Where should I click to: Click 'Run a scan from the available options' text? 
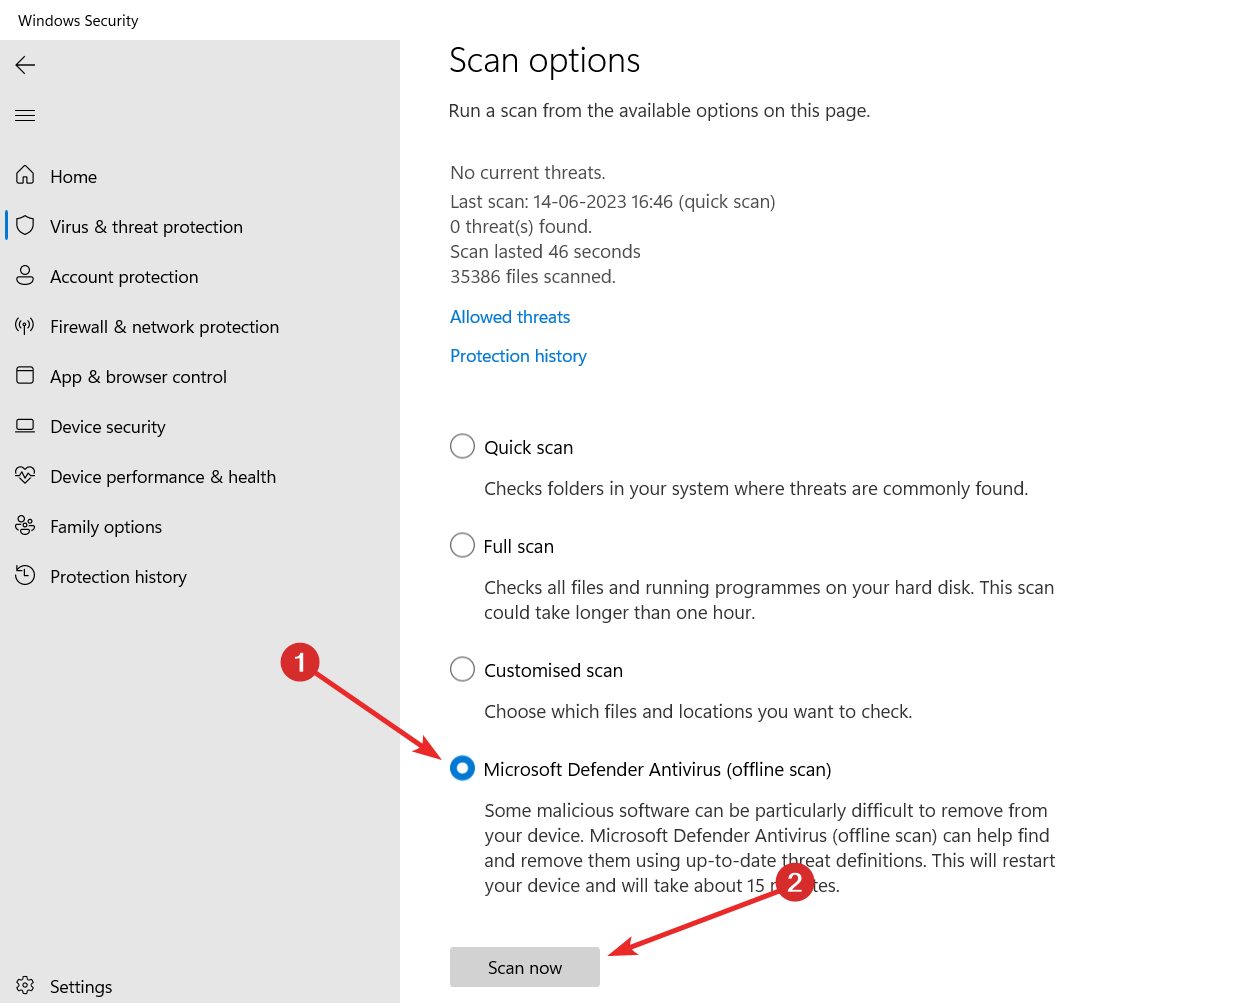pos(659,111)
